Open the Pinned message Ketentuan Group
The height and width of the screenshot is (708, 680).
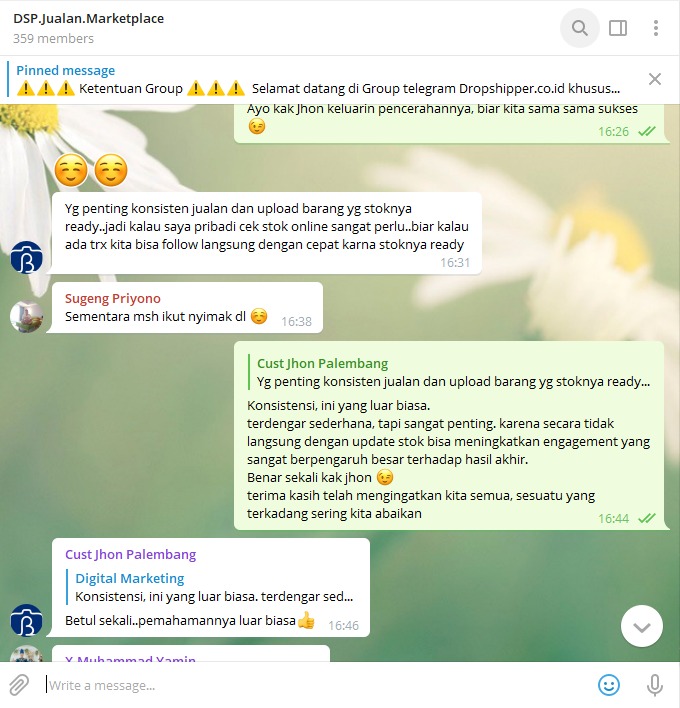pyautogui.click(x=318, y=79)
